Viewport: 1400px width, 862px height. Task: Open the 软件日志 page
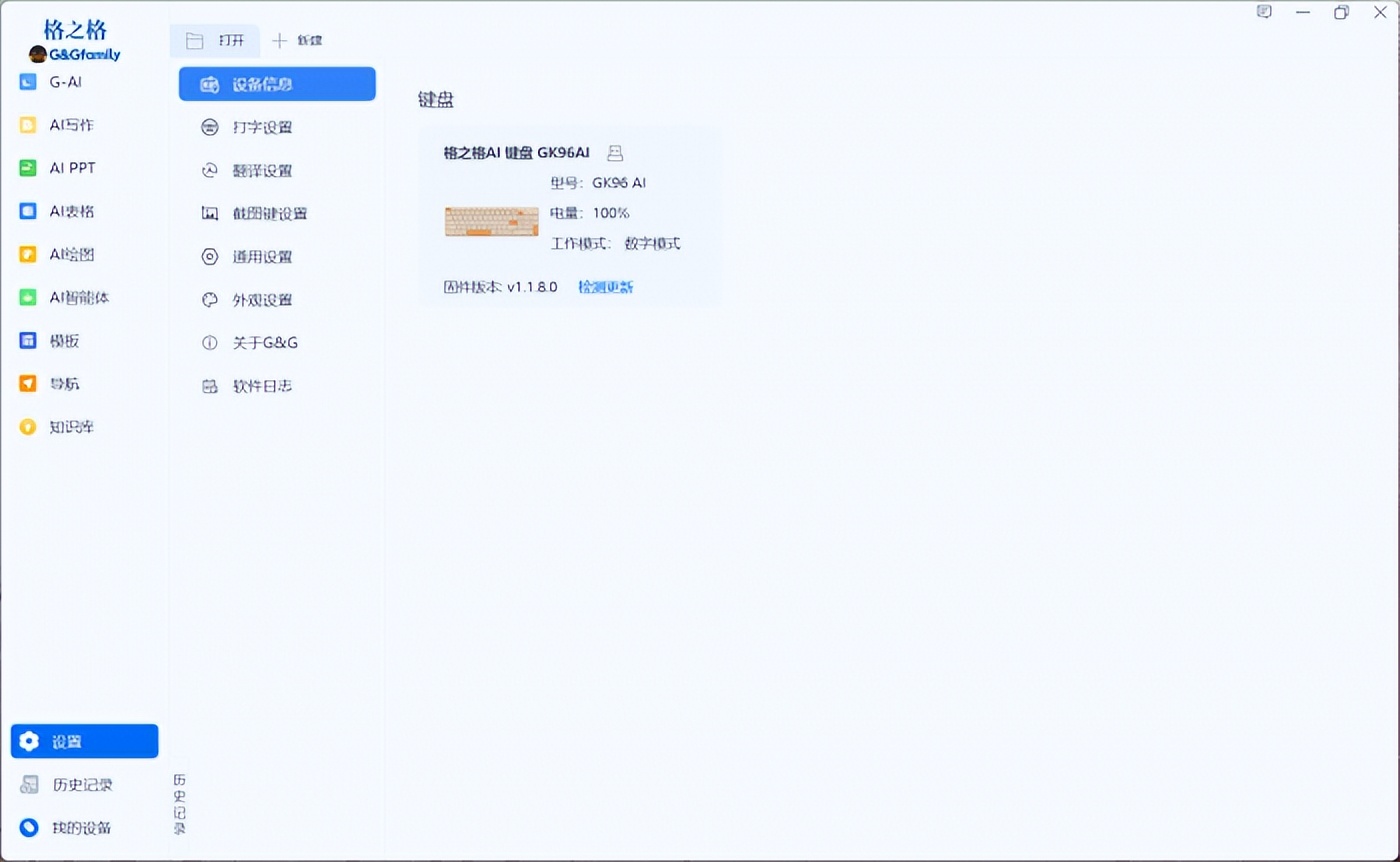[x=277, y=385]
